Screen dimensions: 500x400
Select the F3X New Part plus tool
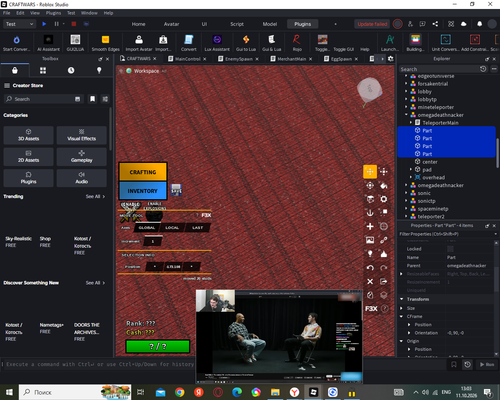point(370,226)
